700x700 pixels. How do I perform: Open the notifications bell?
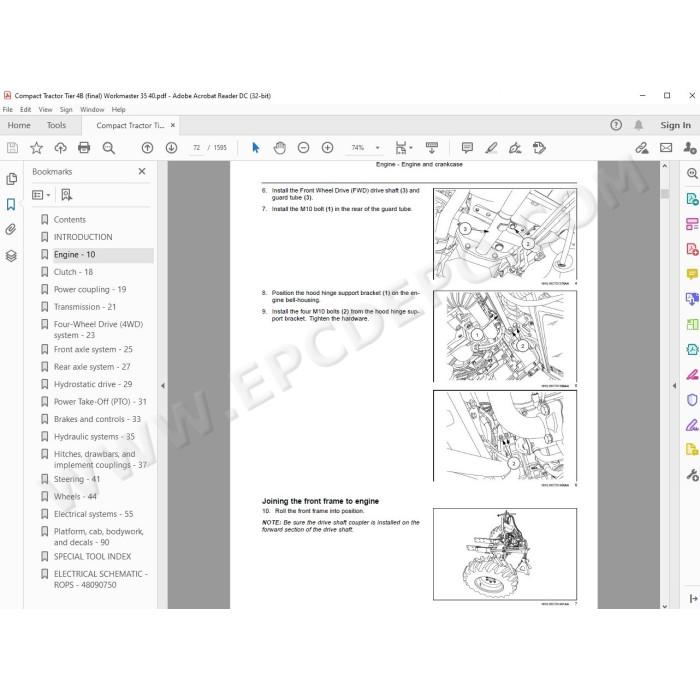coord(639,125)
